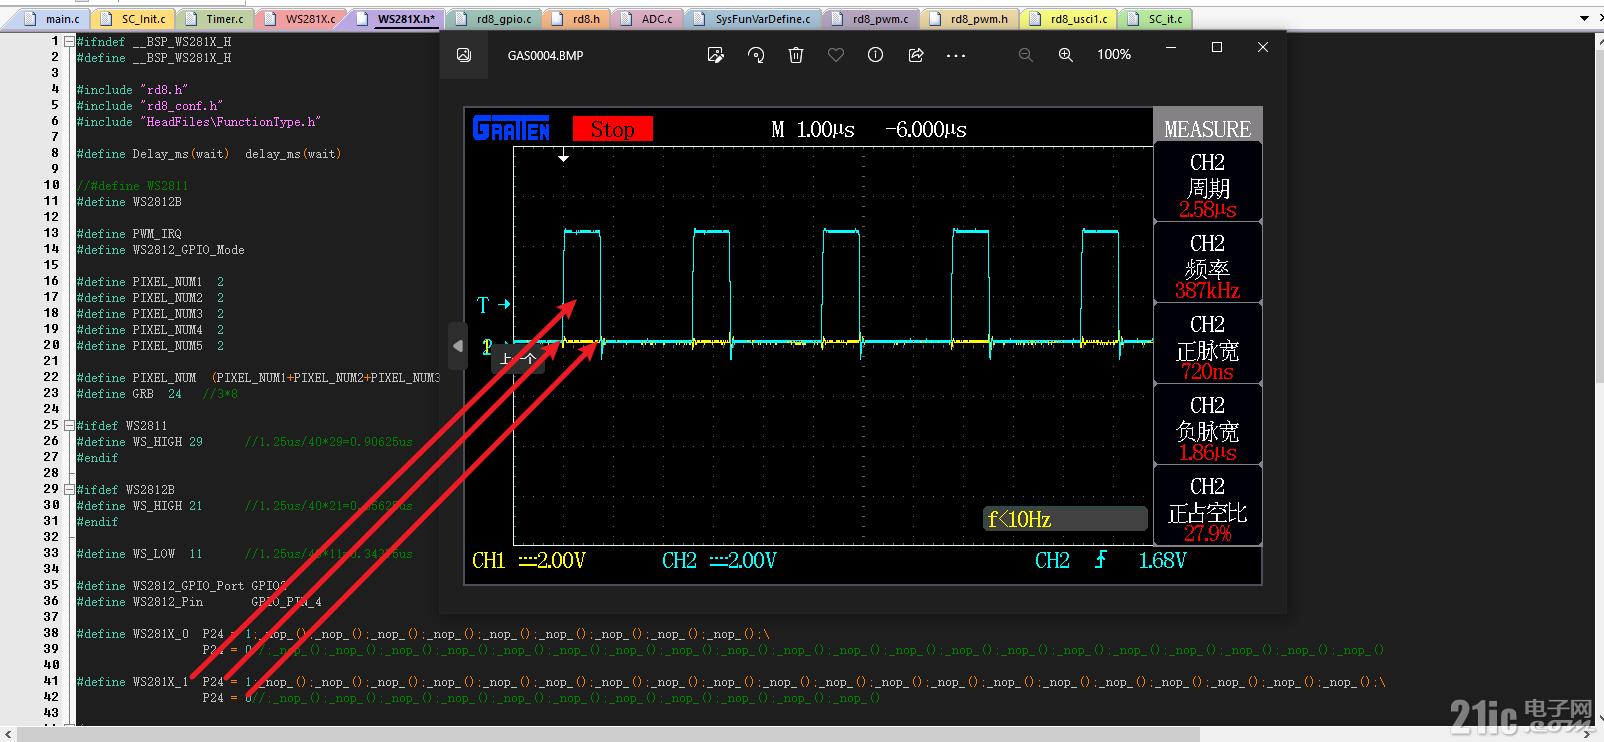Select the WS281X.c tab
Screen dimensions: 1604x742
tap(302, 19)
